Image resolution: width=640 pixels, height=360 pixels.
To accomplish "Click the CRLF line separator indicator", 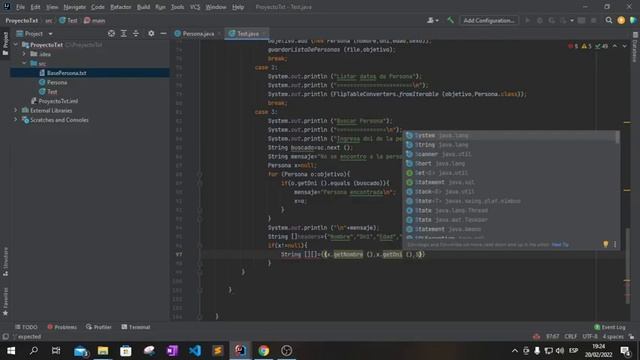I will (571, 337).
